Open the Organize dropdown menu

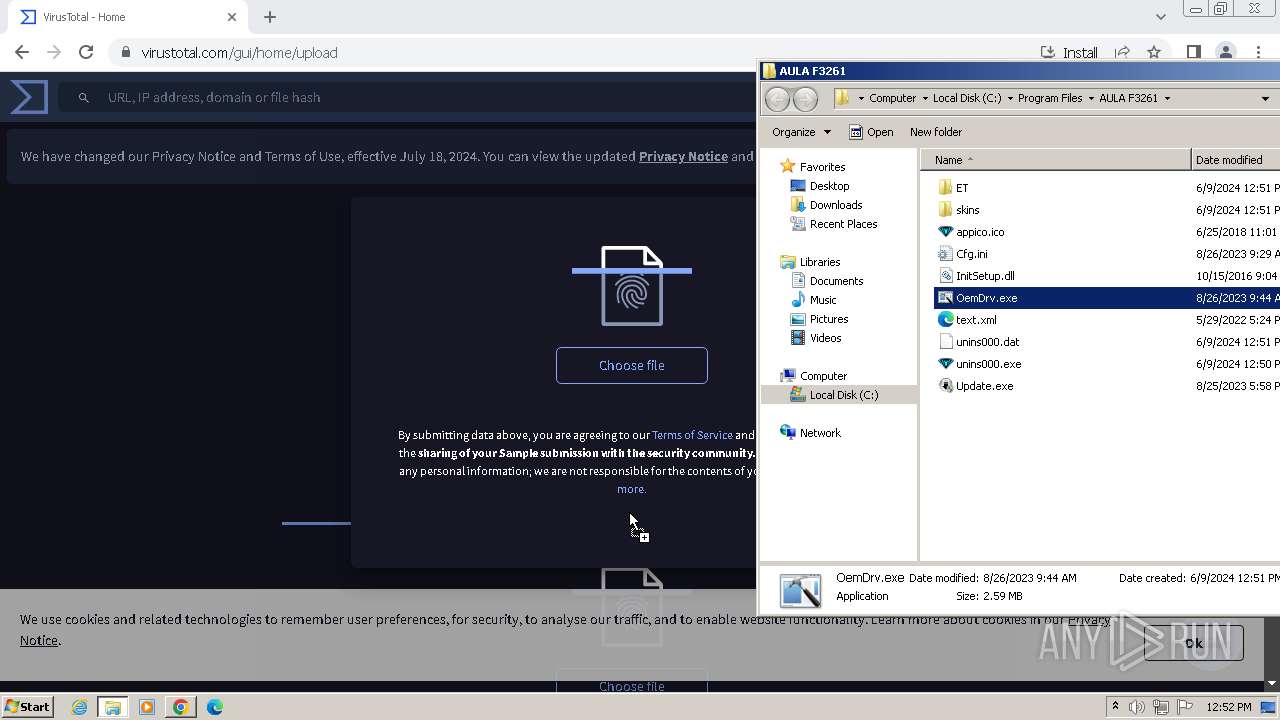point(801,132)
